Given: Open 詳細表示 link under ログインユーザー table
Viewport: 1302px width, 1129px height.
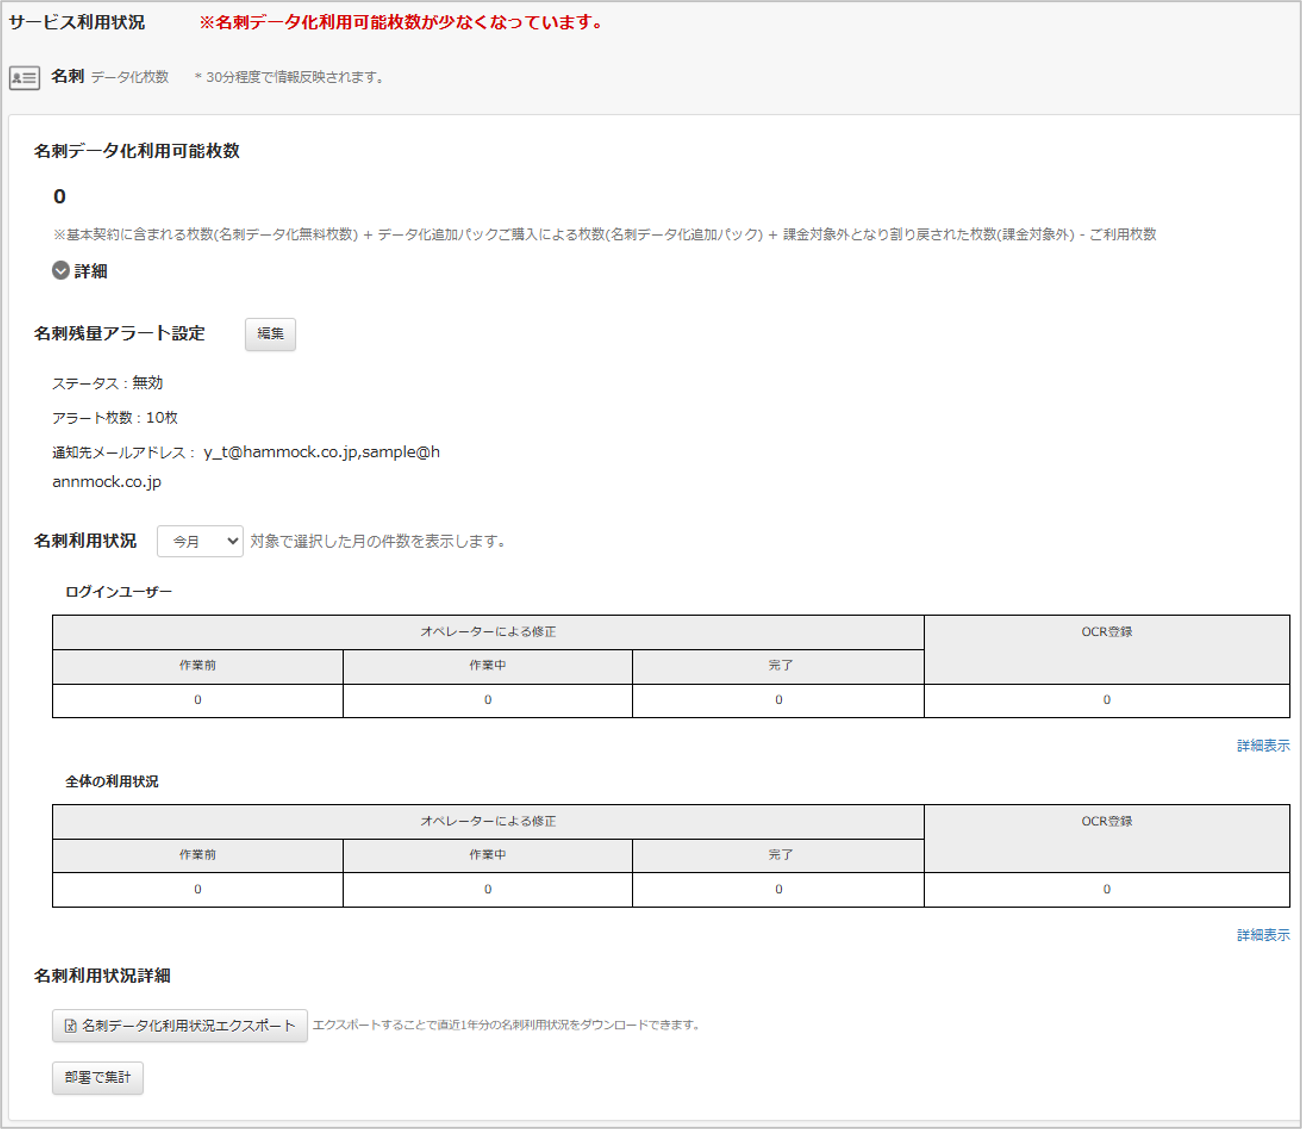Looking at the screenshot, I should pyautogui.click(x=1263, y=746).
